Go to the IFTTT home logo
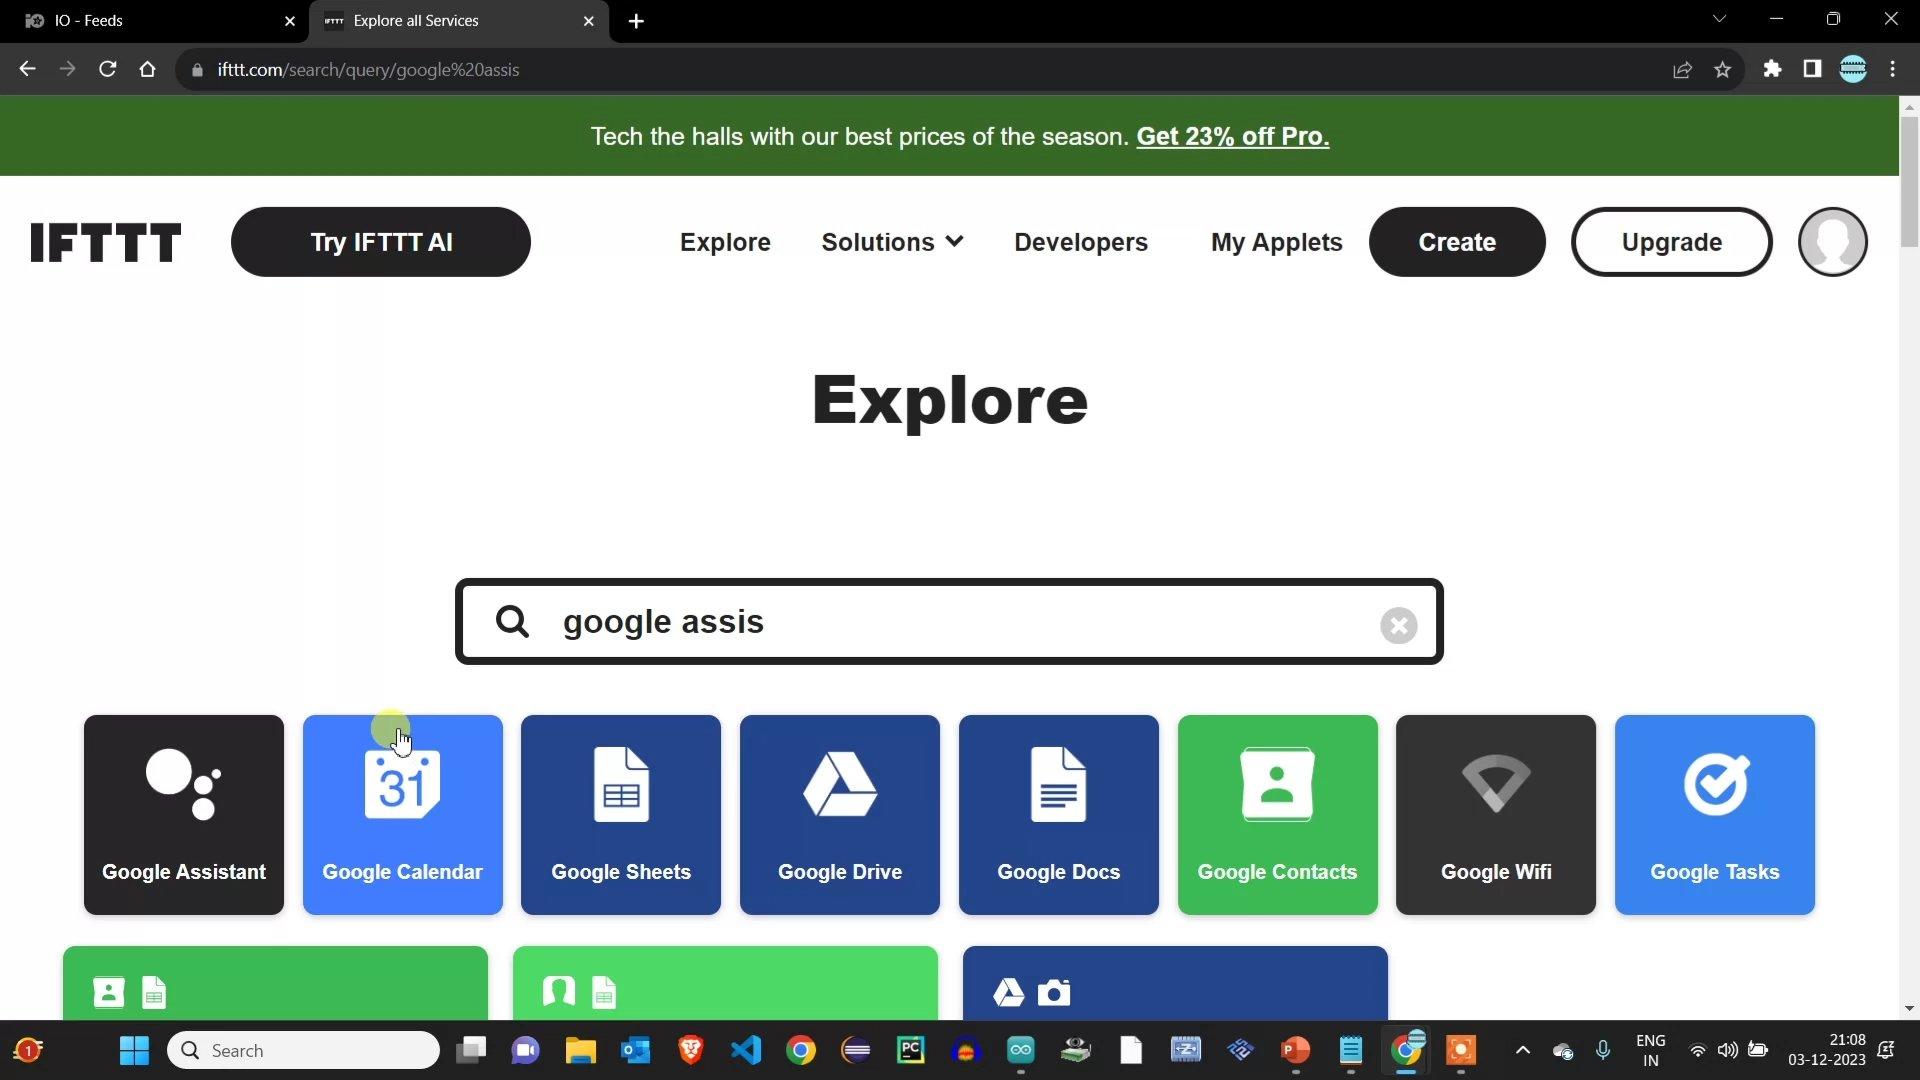The image size is (1920, 1080). [x=105, y=242]
